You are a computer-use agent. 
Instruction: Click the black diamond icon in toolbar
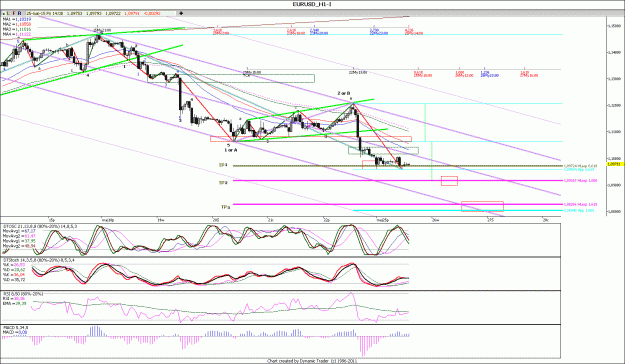coord(181,13)
